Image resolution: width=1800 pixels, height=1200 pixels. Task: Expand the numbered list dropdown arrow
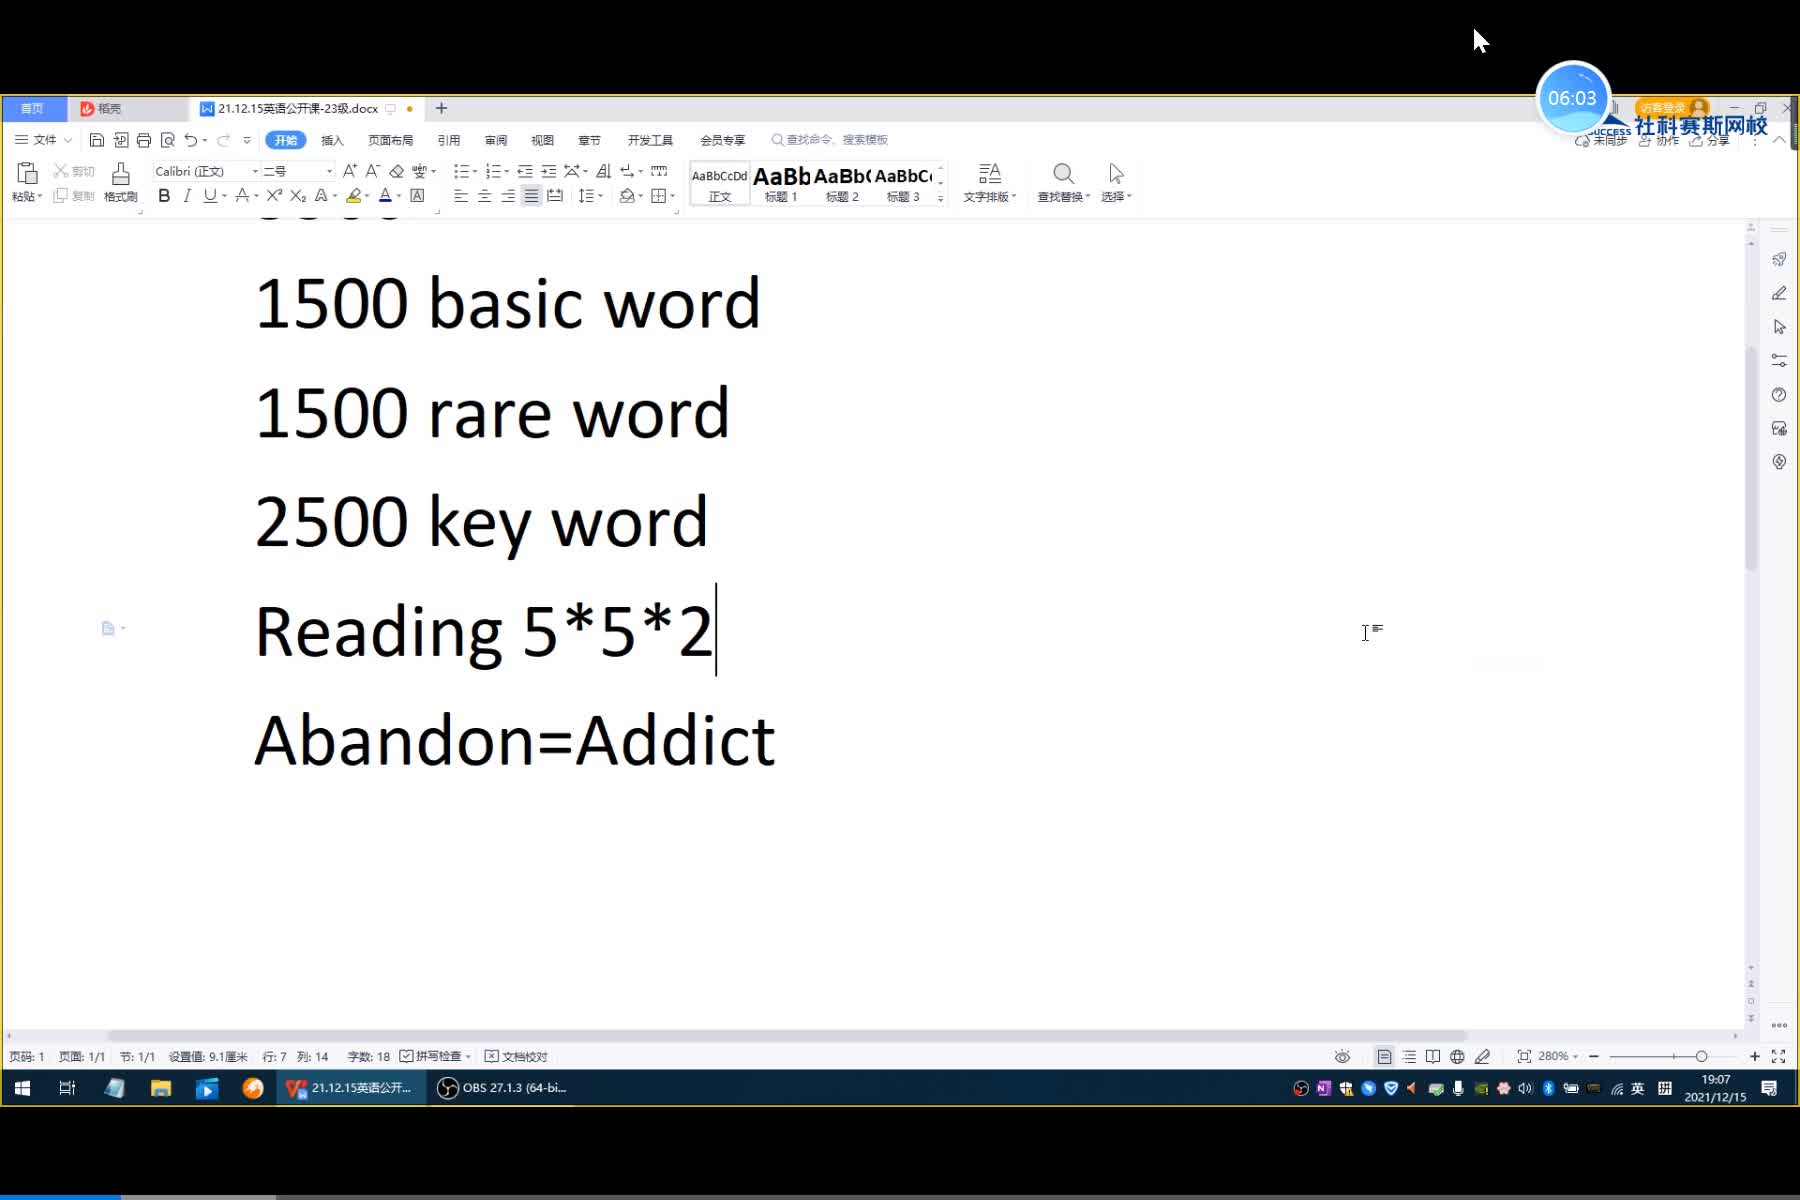coord(507,171)
